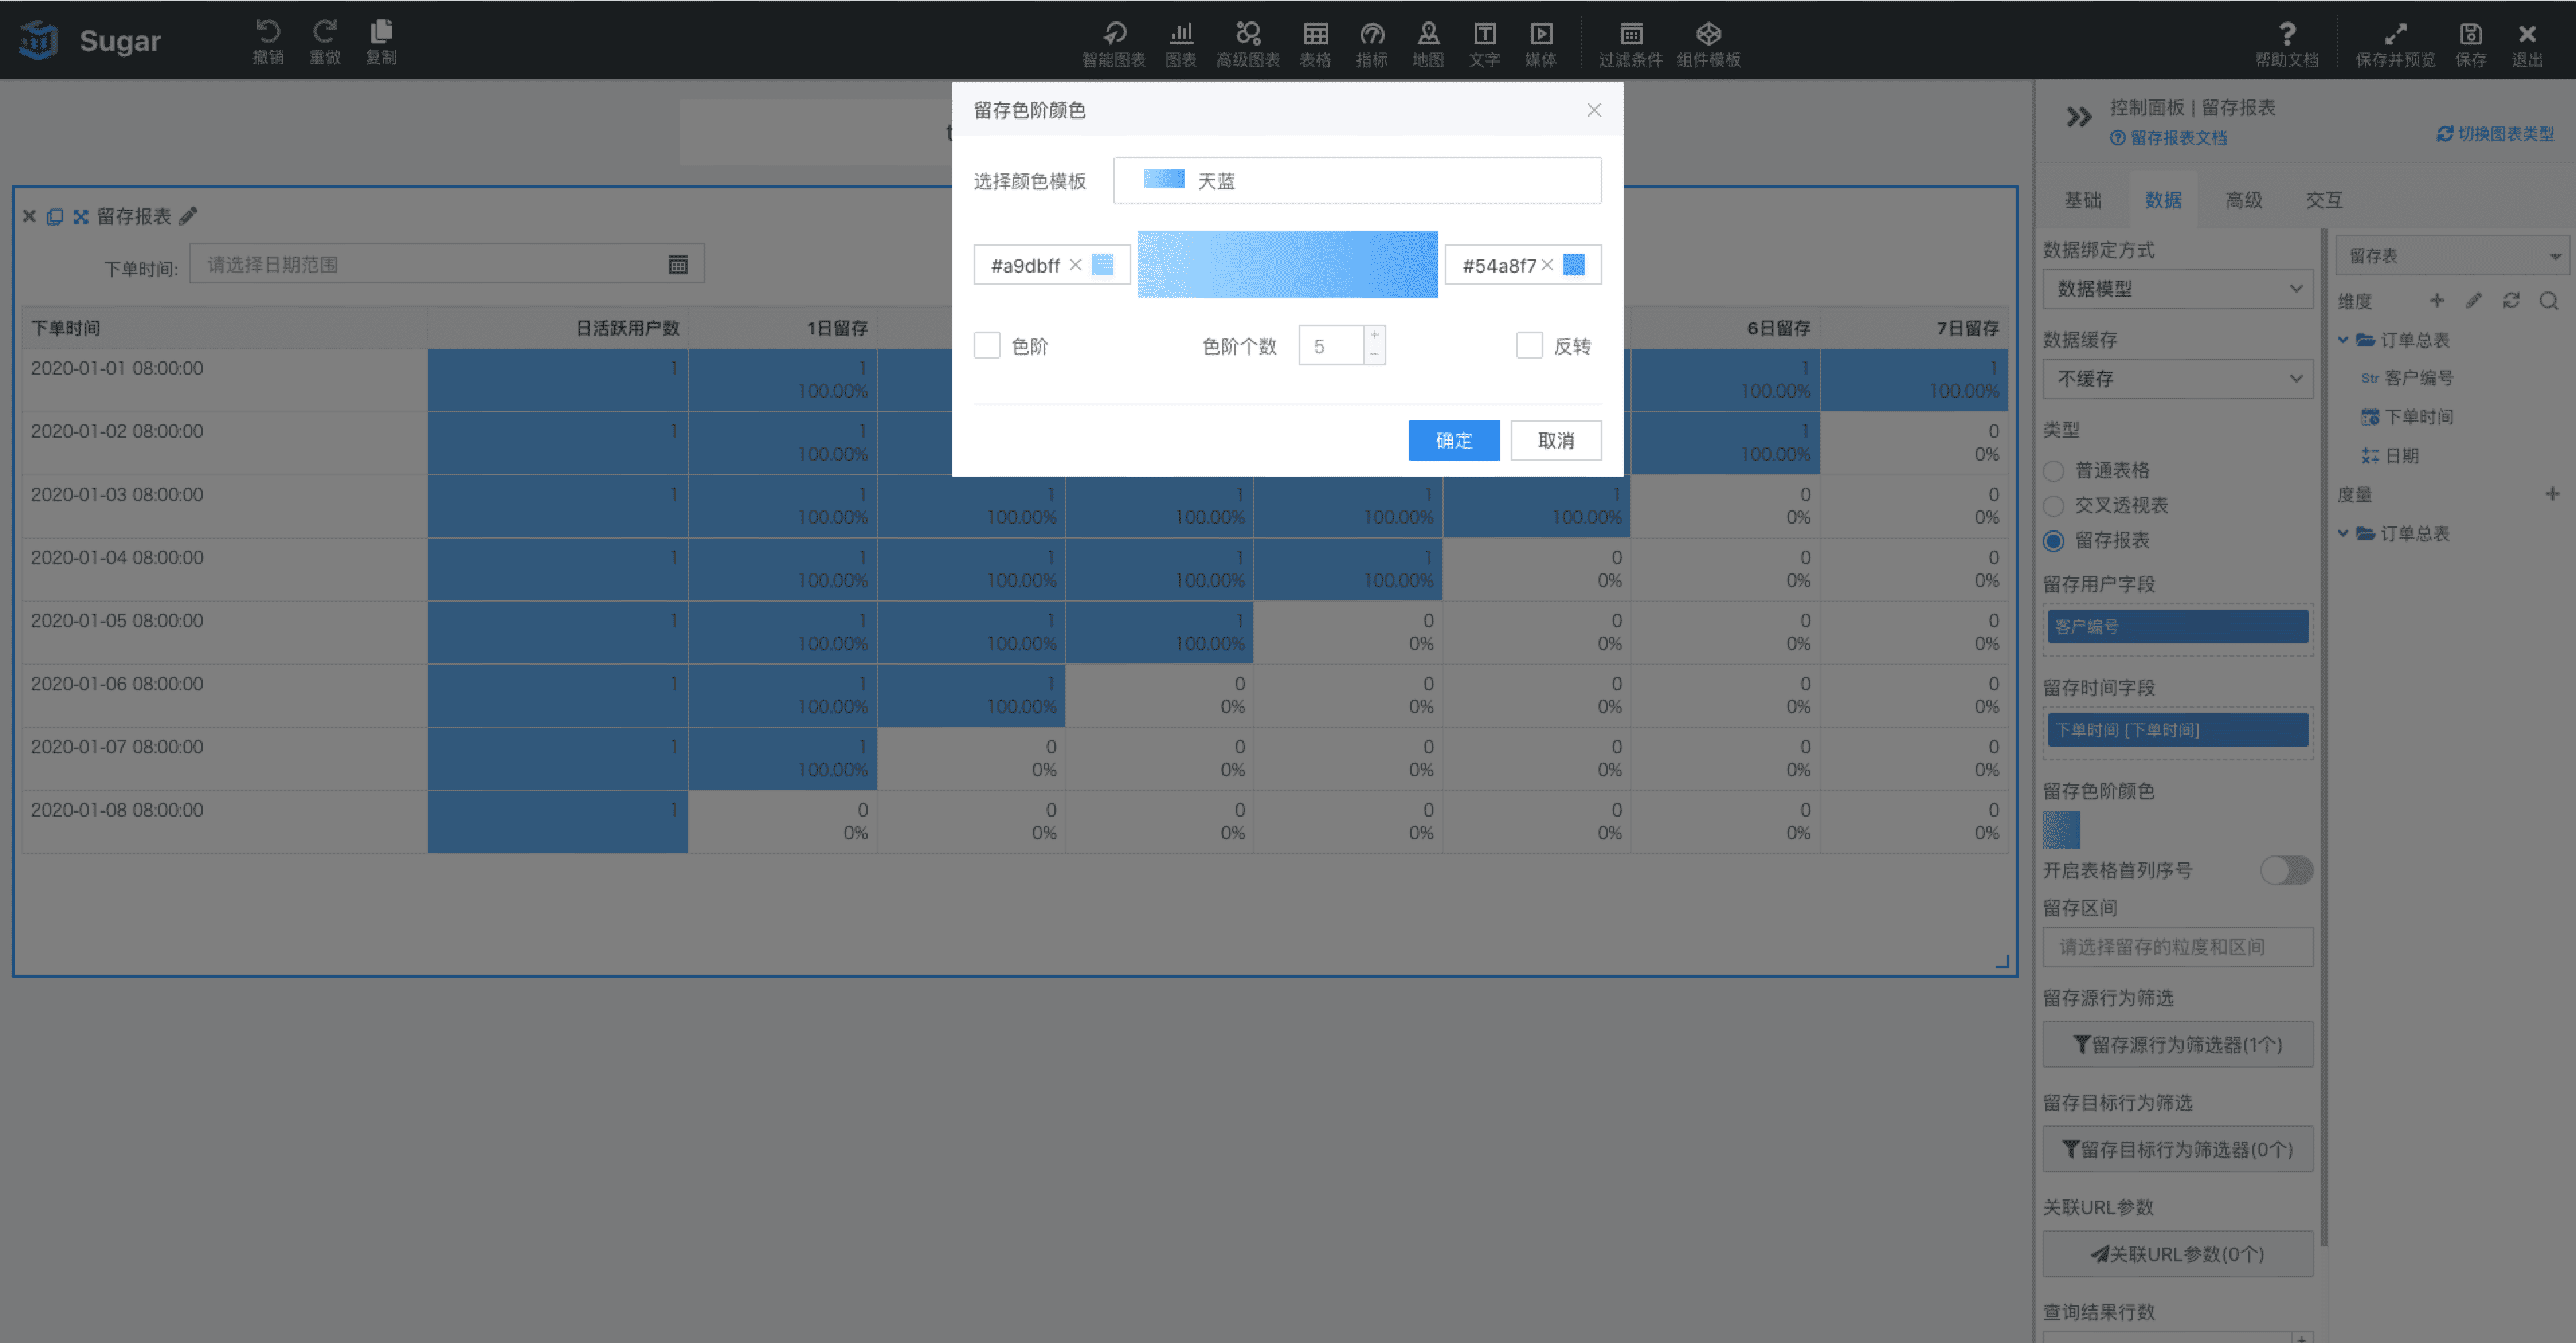2576x1343 pixels.
Task: Open the 数据模型 binding dropdown
Action: point(2178,289)
